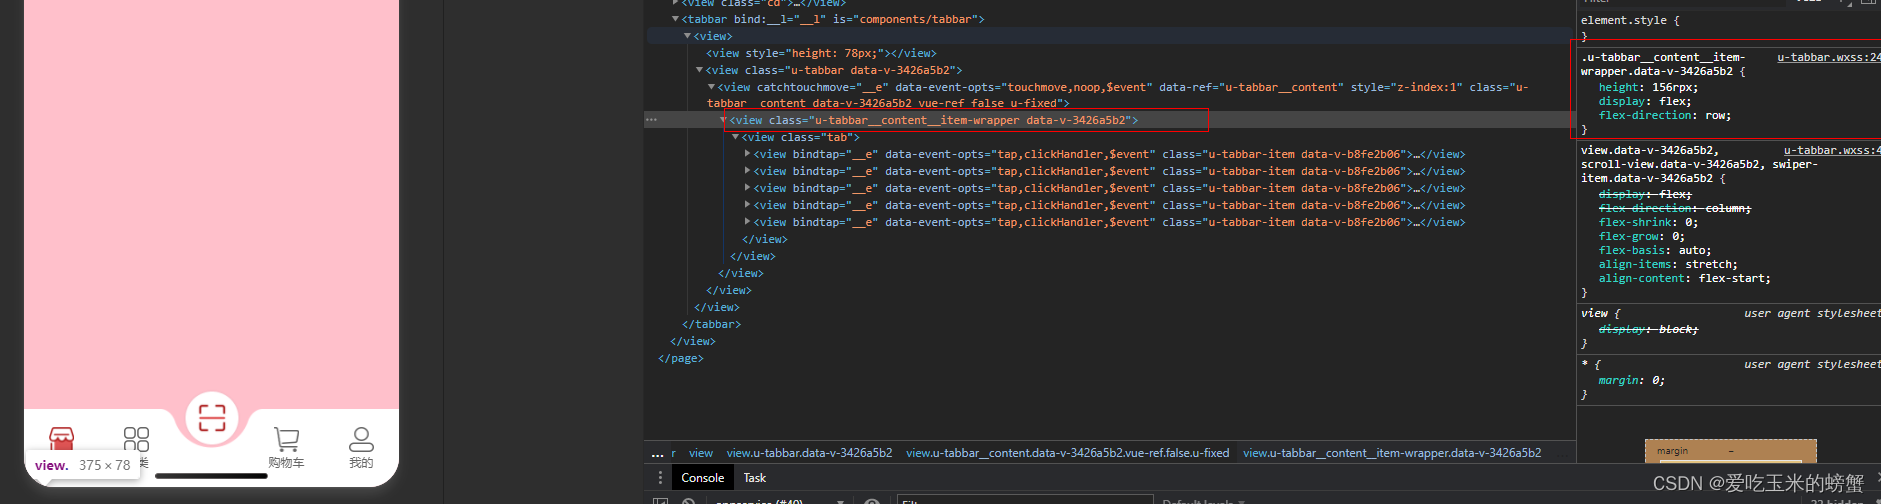Tap the four-squares category icon in the tabbar
Viewport: 1881px width, 504px height.
tap(136, 439)
